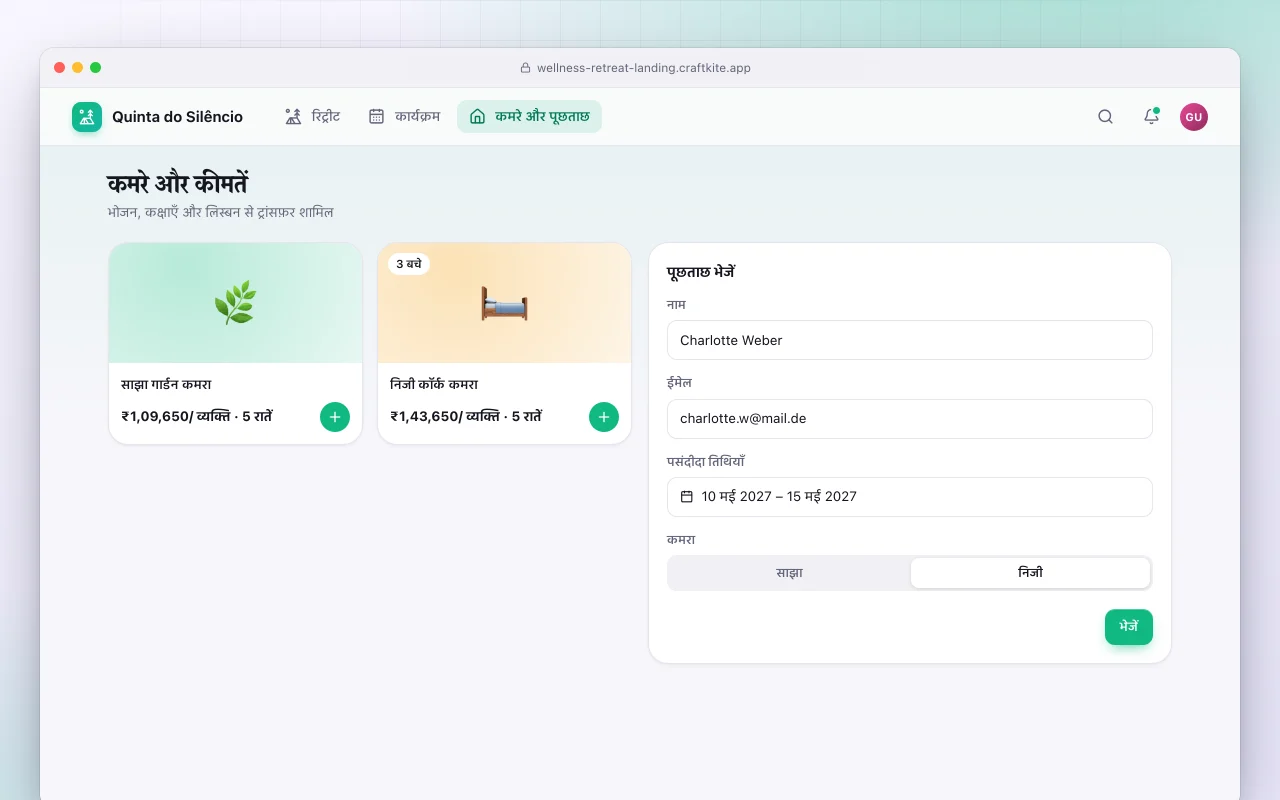
Task: Open the notifications bell icon
Action: click(x=1151, y=117)
